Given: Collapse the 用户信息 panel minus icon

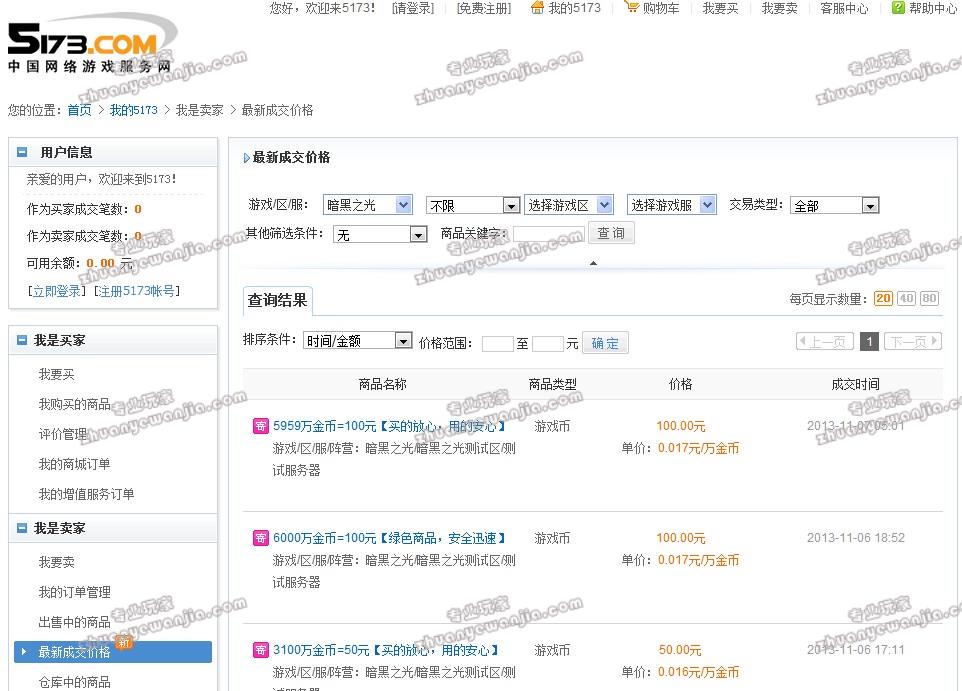Looking at the screenshot, I should pos(22,152).
